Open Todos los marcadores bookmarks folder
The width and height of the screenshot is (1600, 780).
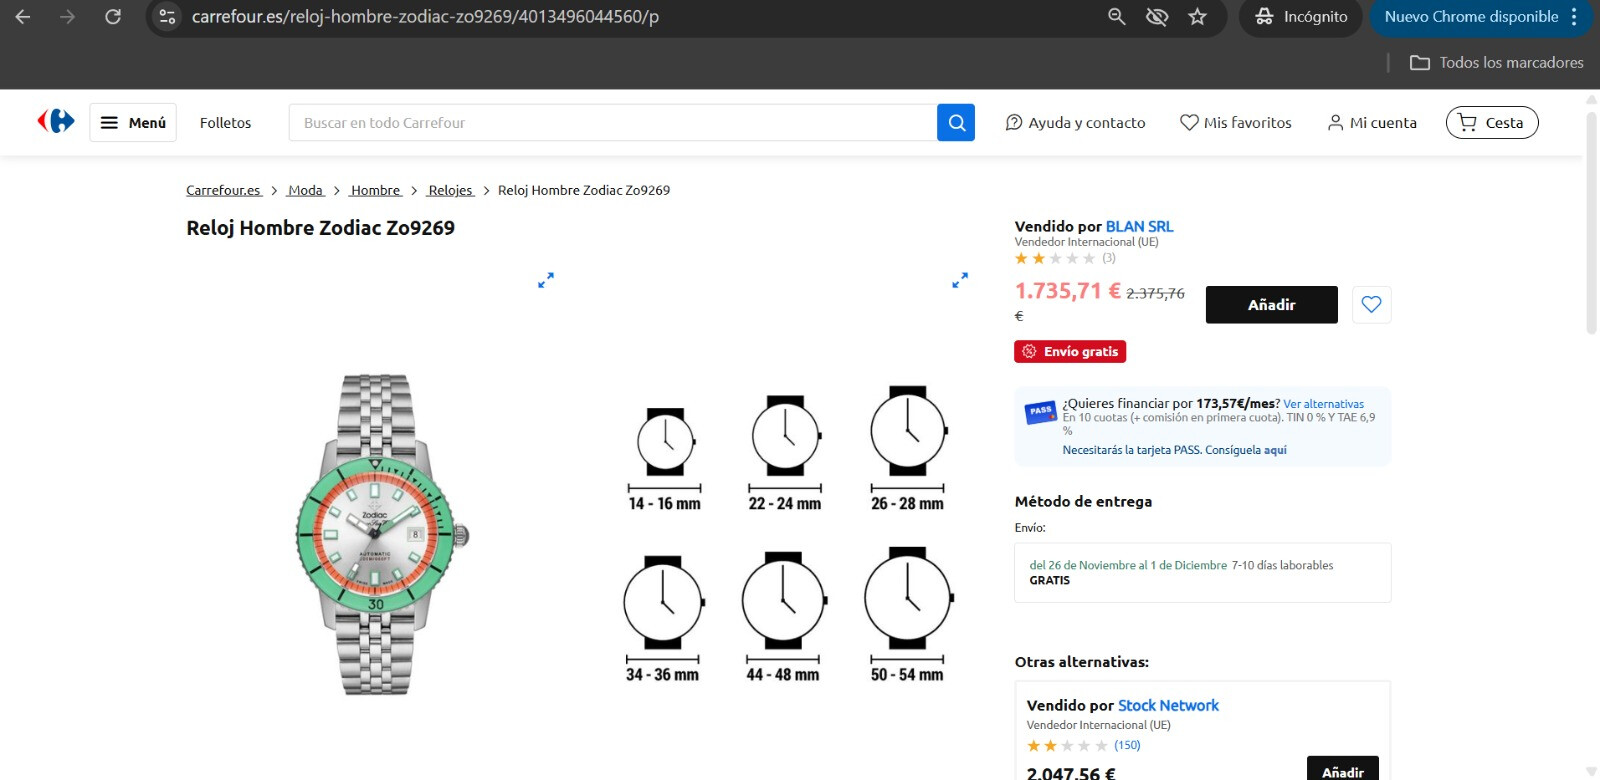pos(1496,63)
